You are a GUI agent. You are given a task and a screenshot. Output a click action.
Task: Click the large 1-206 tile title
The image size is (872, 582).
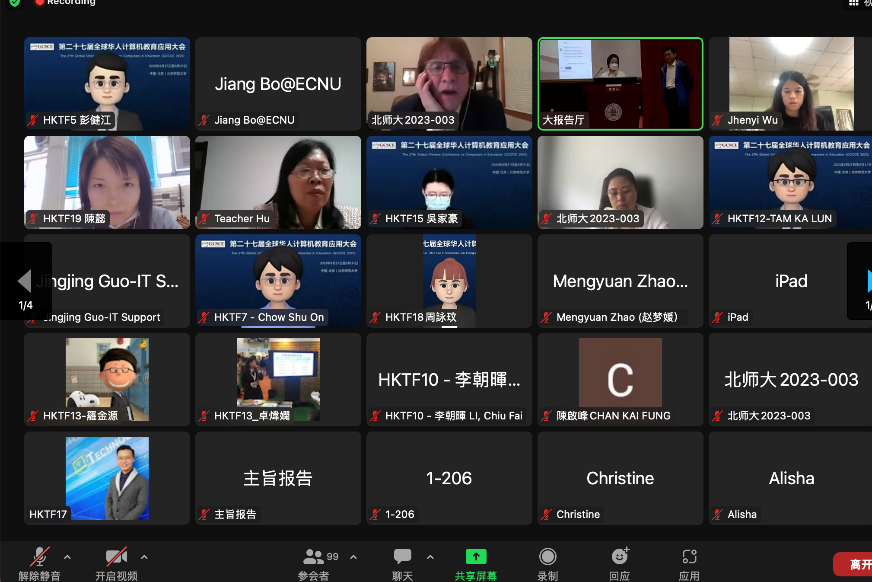tap(449, 478)
